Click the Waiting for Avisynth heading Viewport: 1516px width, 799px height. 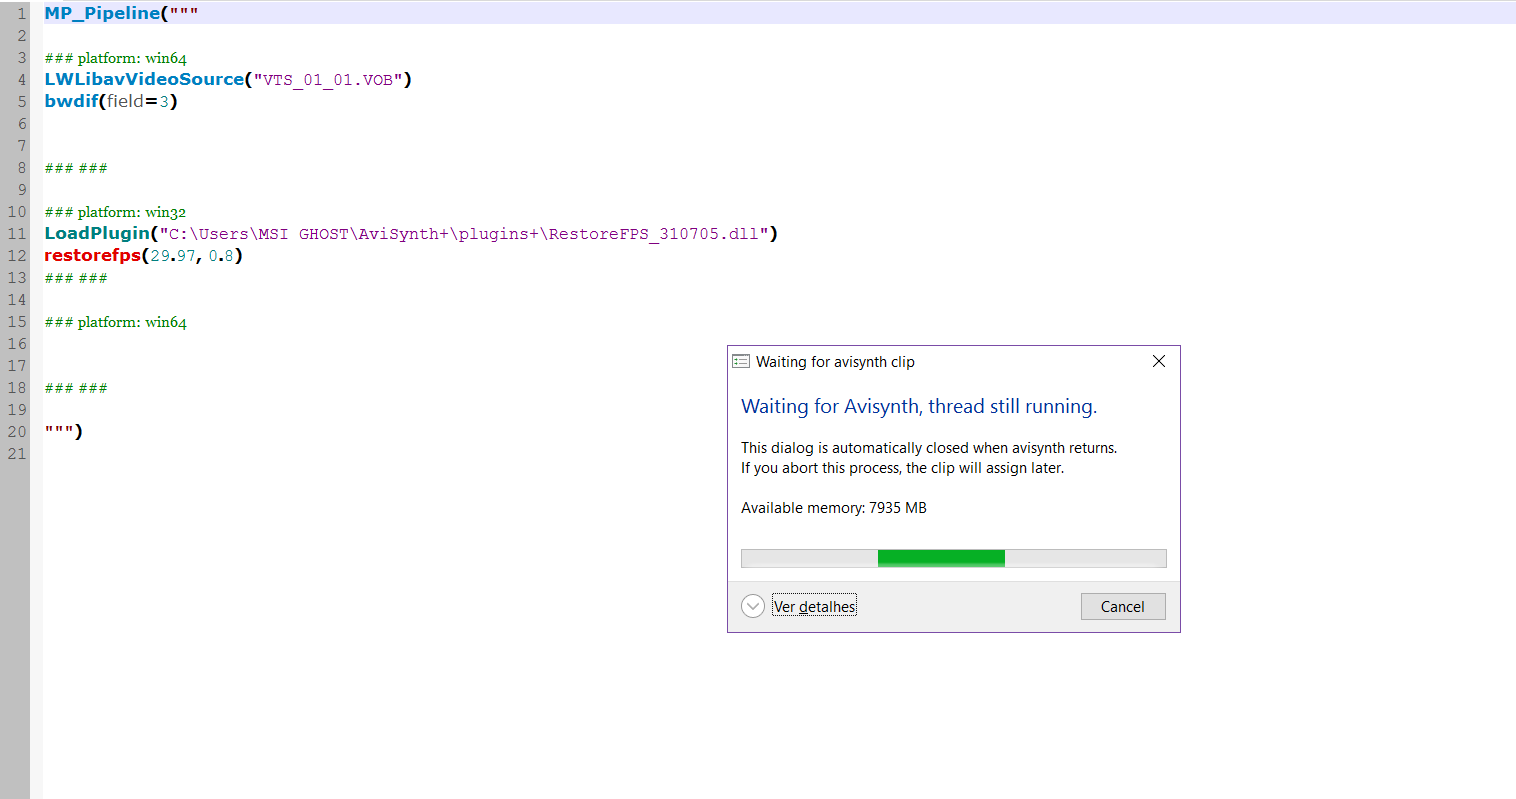[x=919, y=406]
